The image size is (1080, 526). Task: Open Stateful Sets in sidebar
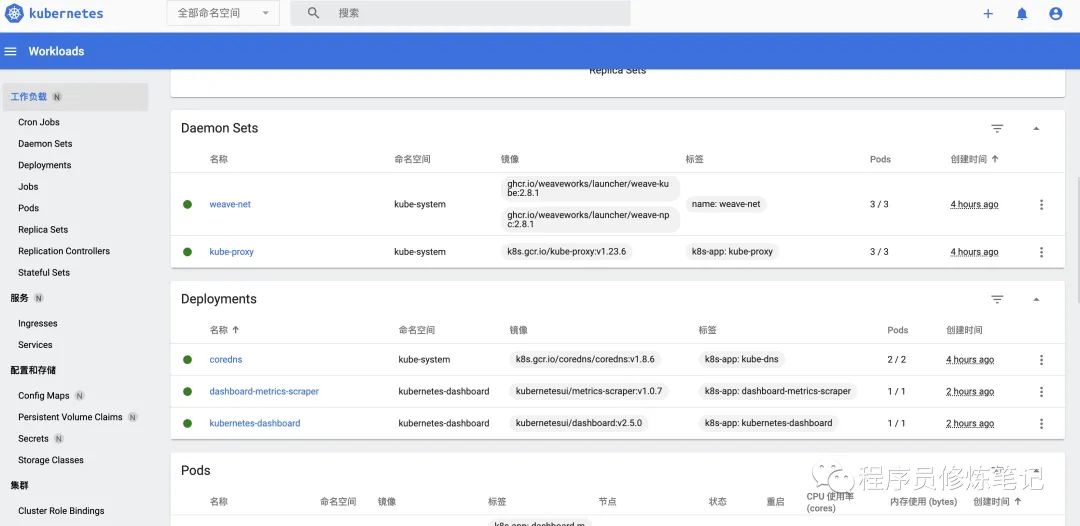[x=44, y=273]
